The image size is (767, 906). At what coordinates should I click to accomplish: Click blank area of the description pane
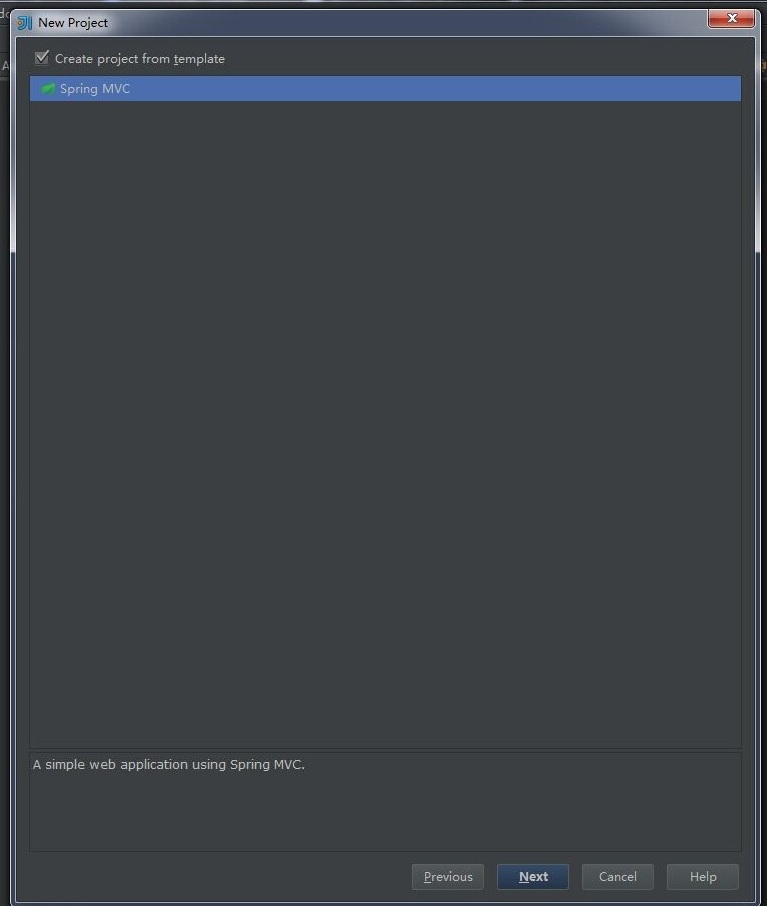(x=385, y=815)
